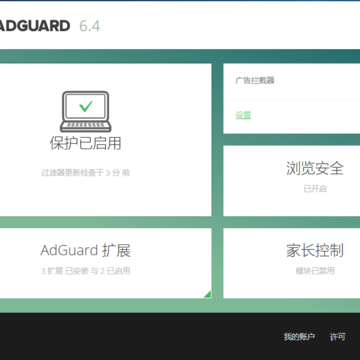Screen dimensions: 360x360
Task: Open 许可 in the footer
Action: pyautogui.click(x=338, y=337)
